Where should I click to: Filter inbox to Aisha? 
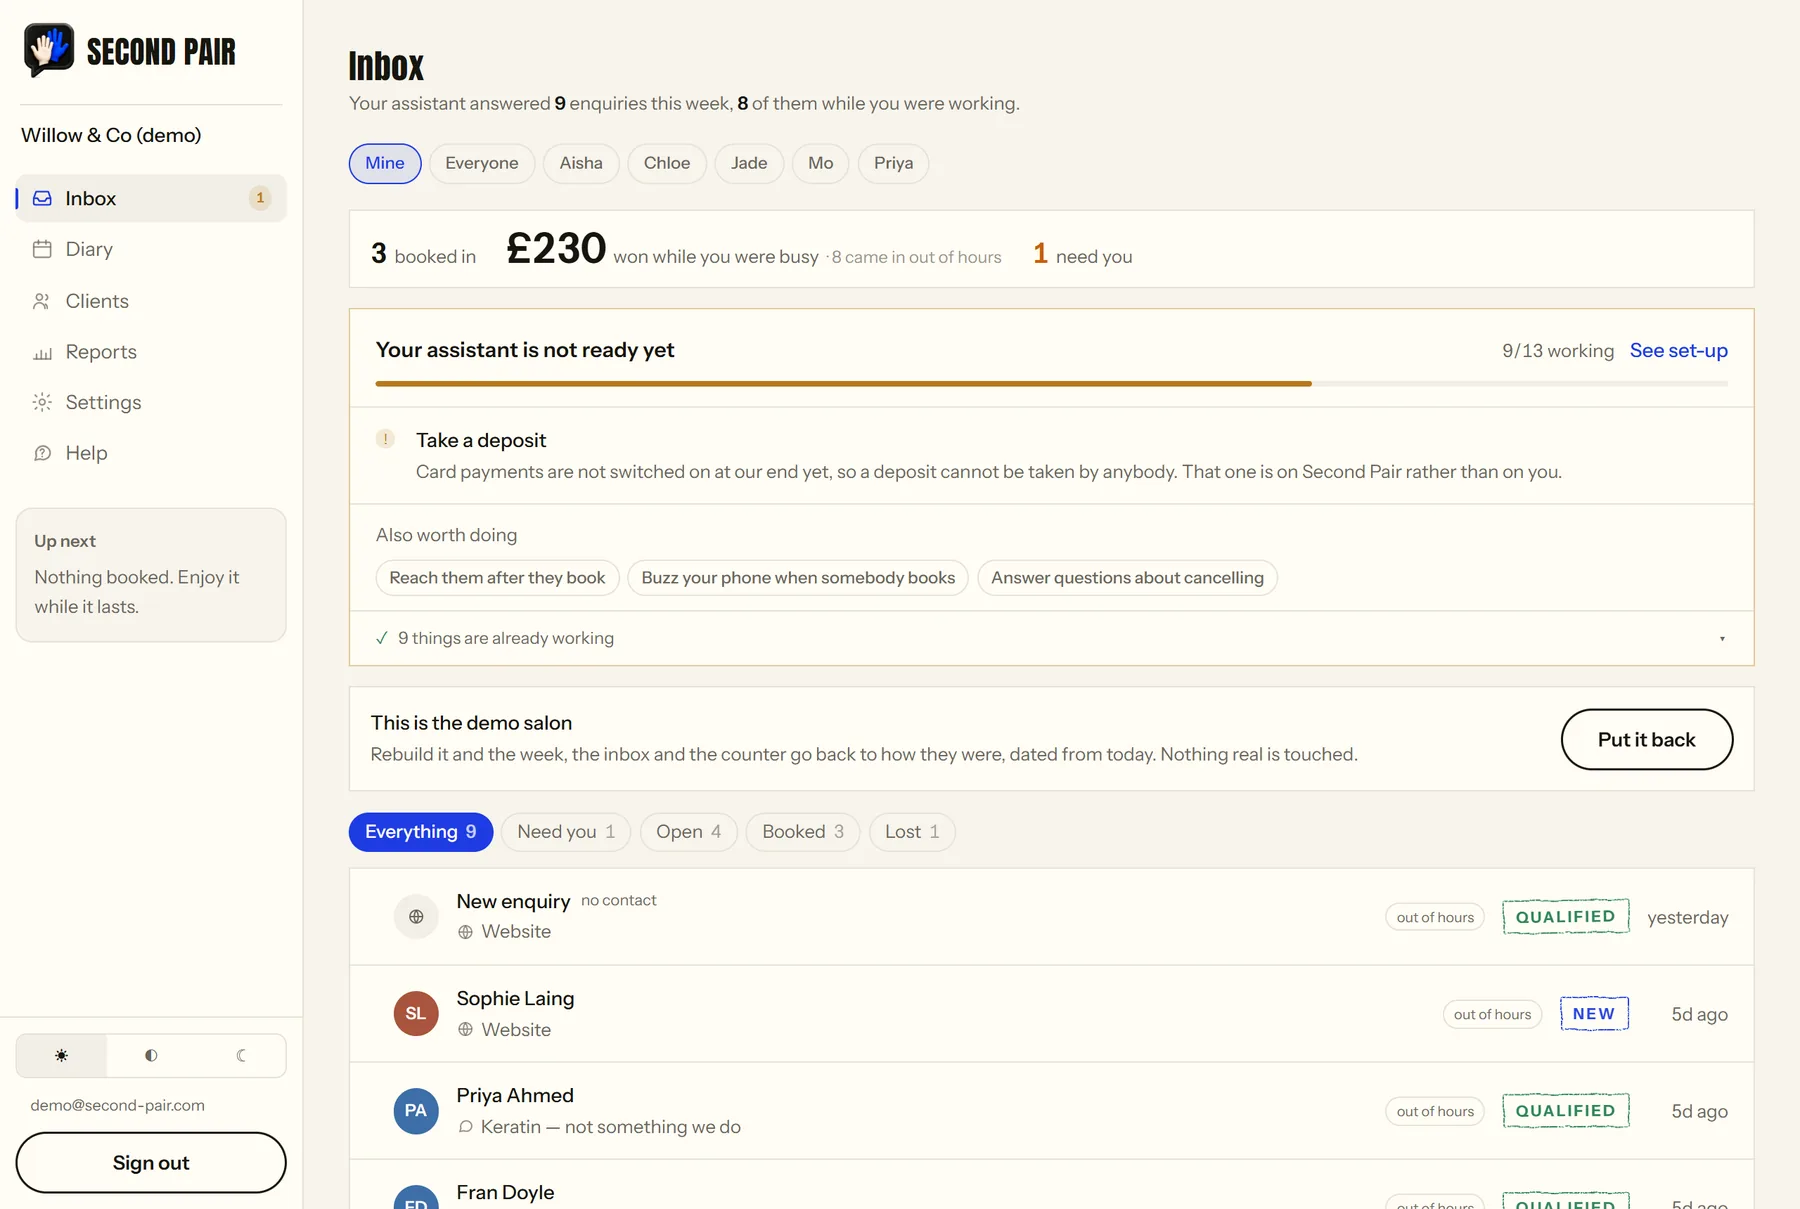pyautogui.click(x=581, y=163)
